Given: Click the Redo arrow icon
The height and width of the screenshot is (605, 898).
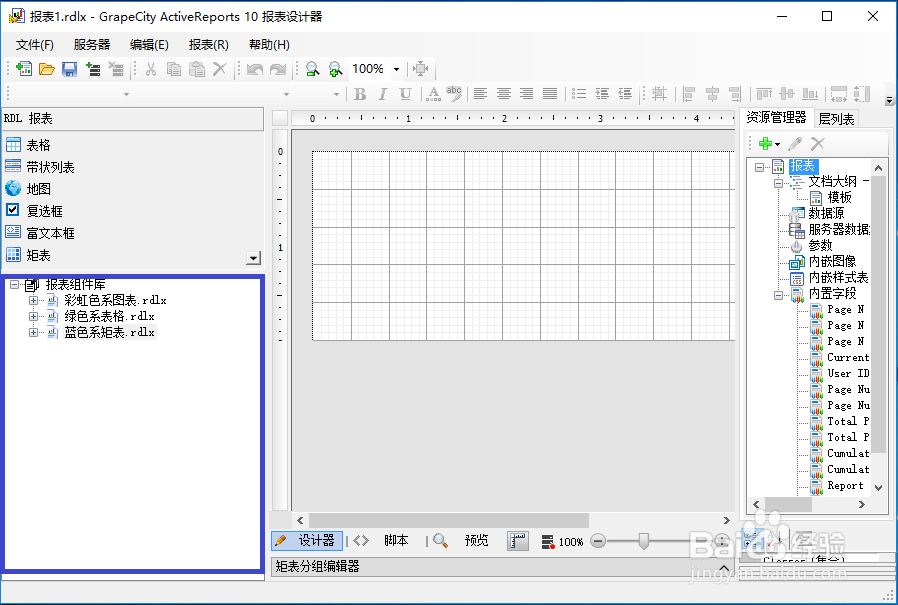Looking at the screenshot, I should [278, 69].
